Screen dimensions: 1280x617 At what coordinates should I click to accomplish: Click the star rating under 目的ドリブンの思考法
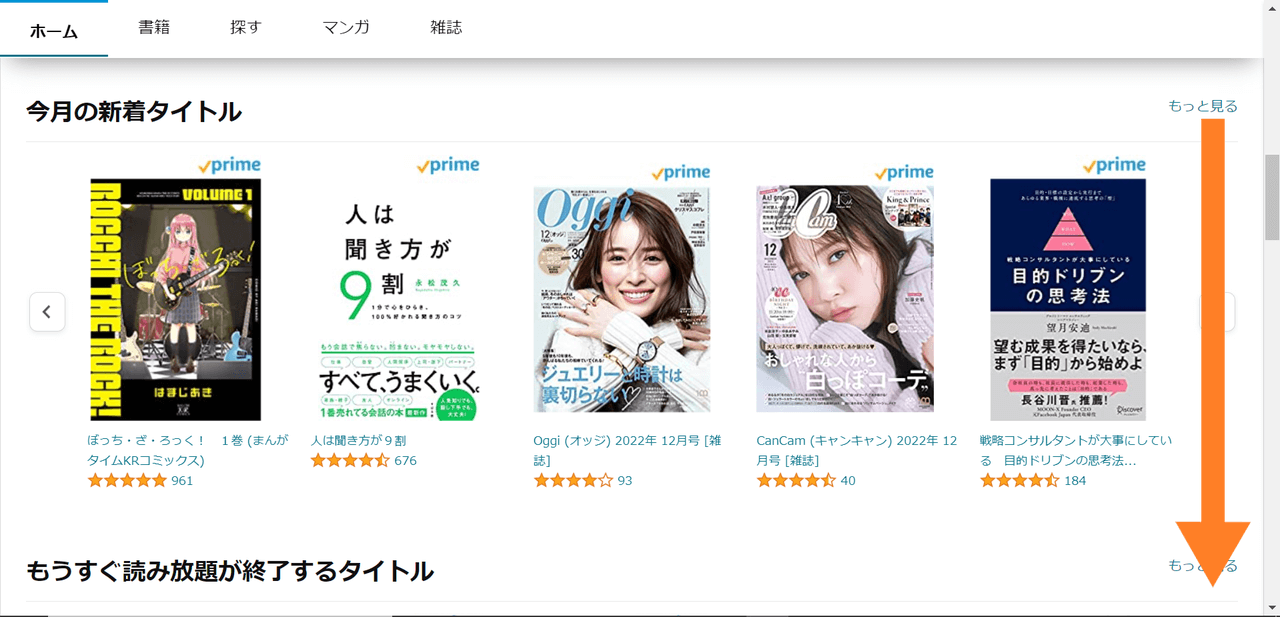tap(1019, 481)
